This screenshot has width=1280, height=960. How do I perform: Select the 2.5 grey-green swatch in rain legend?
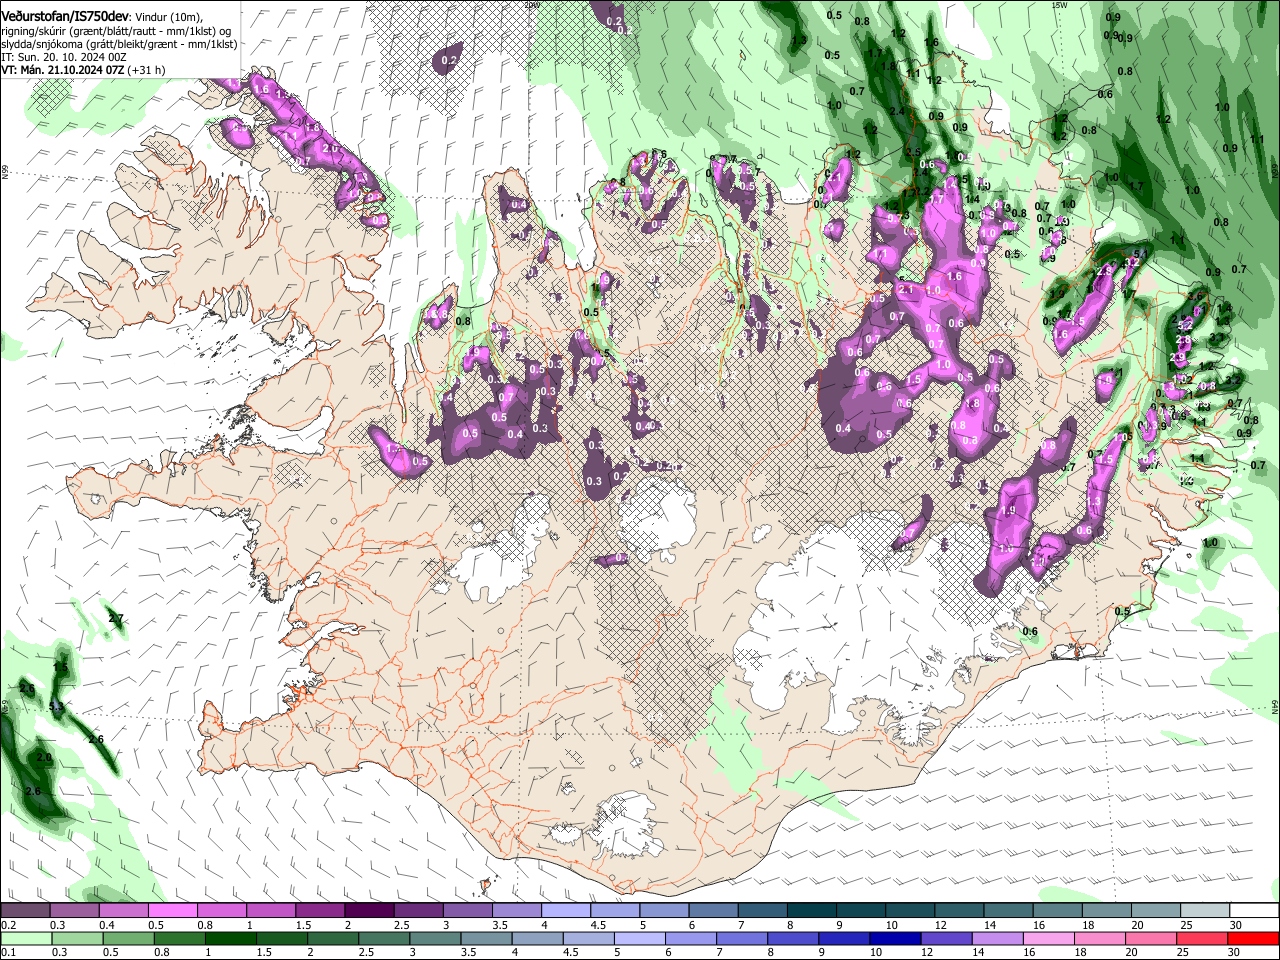click(384, 938)
